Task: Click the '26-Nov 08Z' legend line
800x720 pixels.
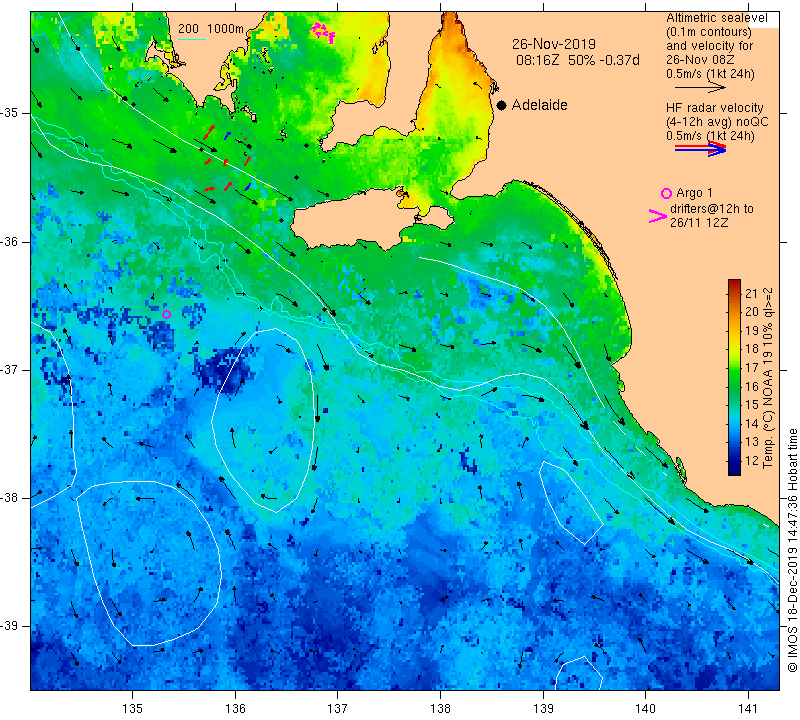Action: point(701,60)
